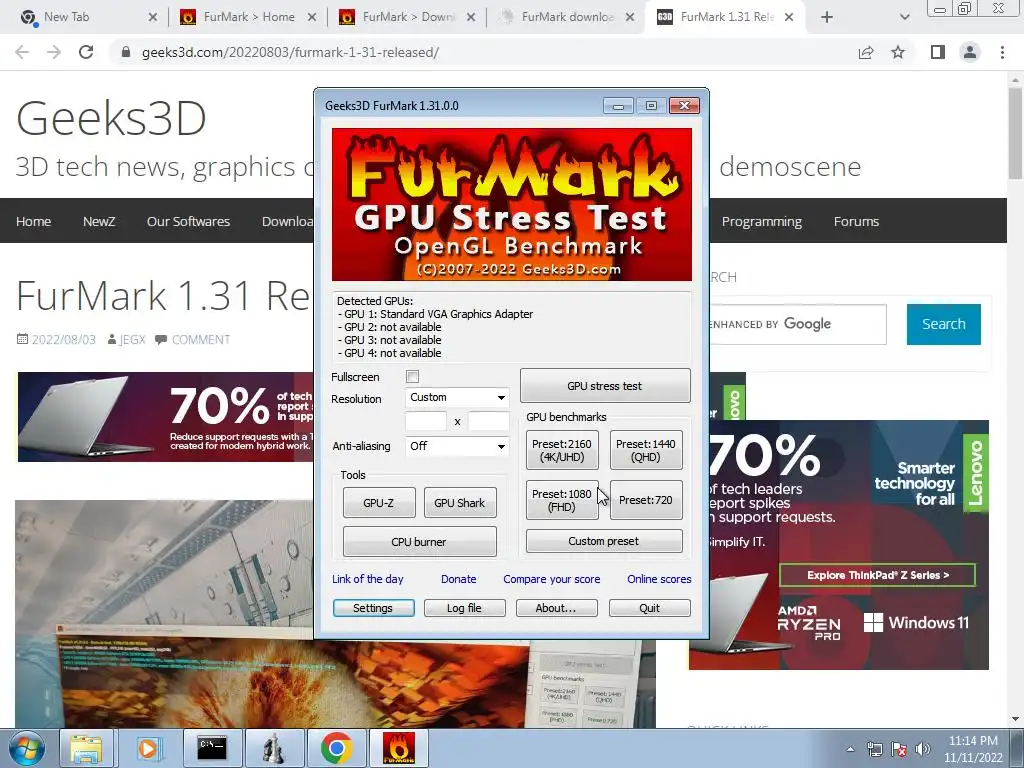The width and height of the screenshot is (1024, 768).
Task: Run Preset:1440 (QHD) benchmark
Action: click(646, 450)
